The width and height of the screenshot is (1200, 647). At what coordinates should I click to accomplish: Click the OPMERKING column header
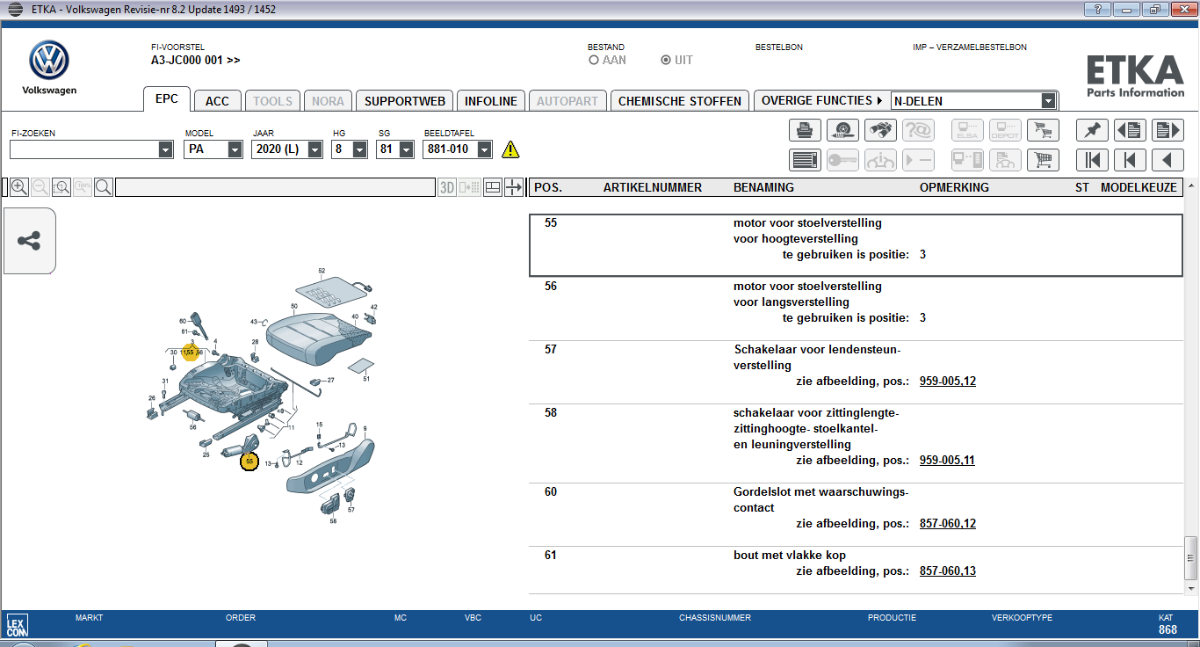click(954, 187)
